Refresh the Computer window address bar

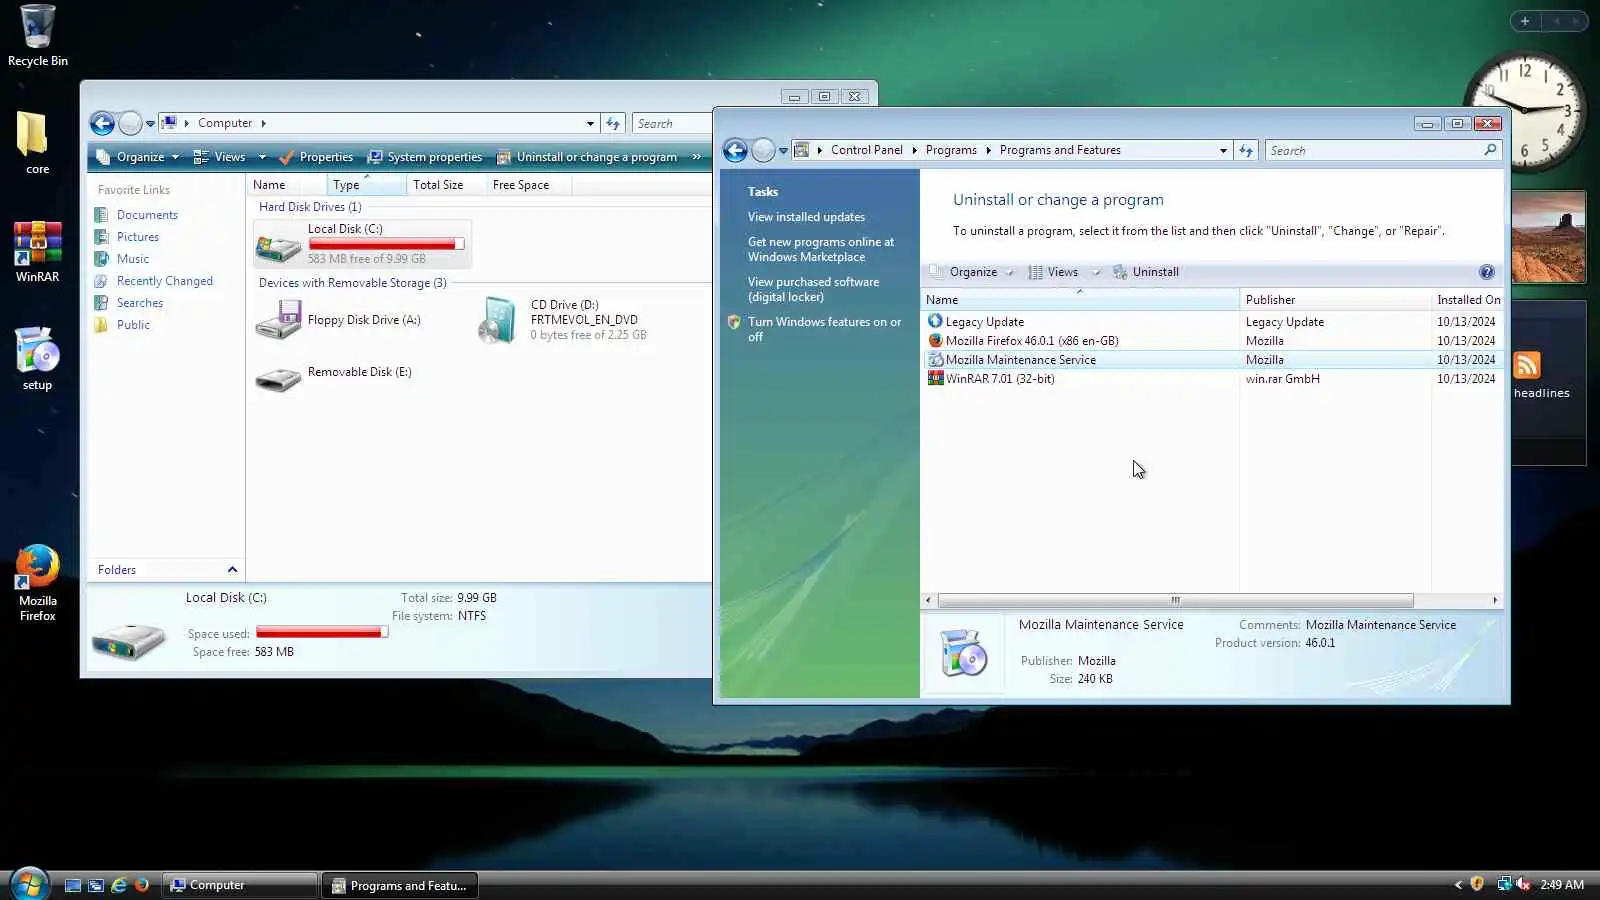point(613,123)
